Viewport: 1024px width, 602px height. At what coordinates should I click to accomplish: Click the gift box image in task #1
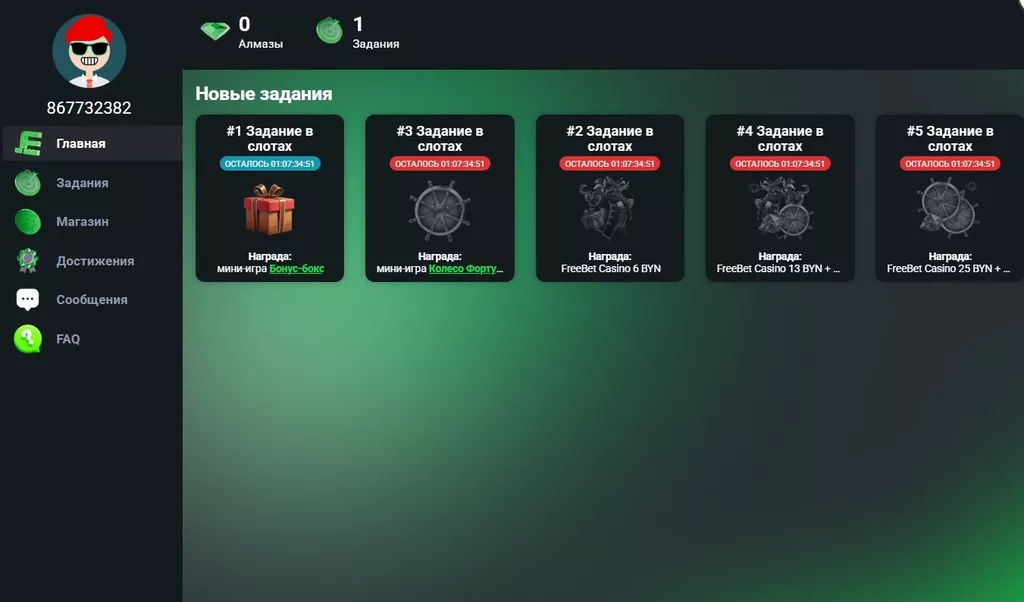click(x=269, y=209)
